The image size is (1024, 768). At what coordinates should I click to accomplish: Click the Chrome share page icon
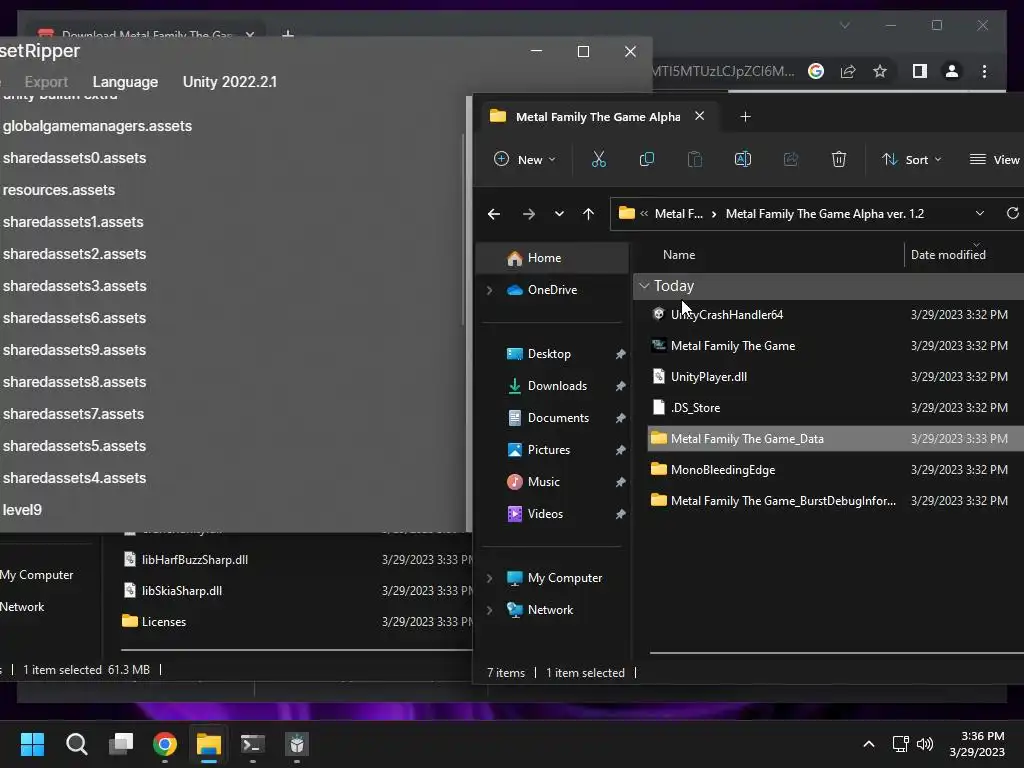pyautogui.click(x=848, y=71)
